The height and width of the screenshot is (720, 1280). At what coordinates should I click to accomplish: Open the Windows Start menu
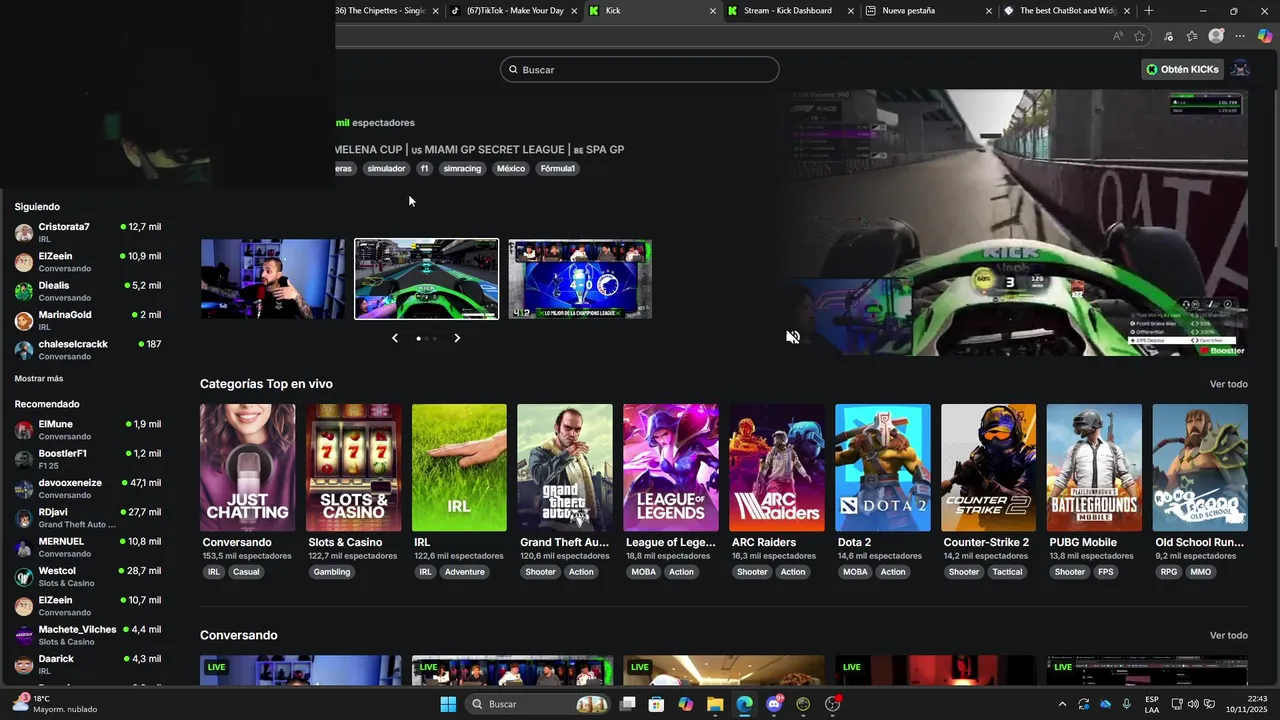tap(448, 704)
